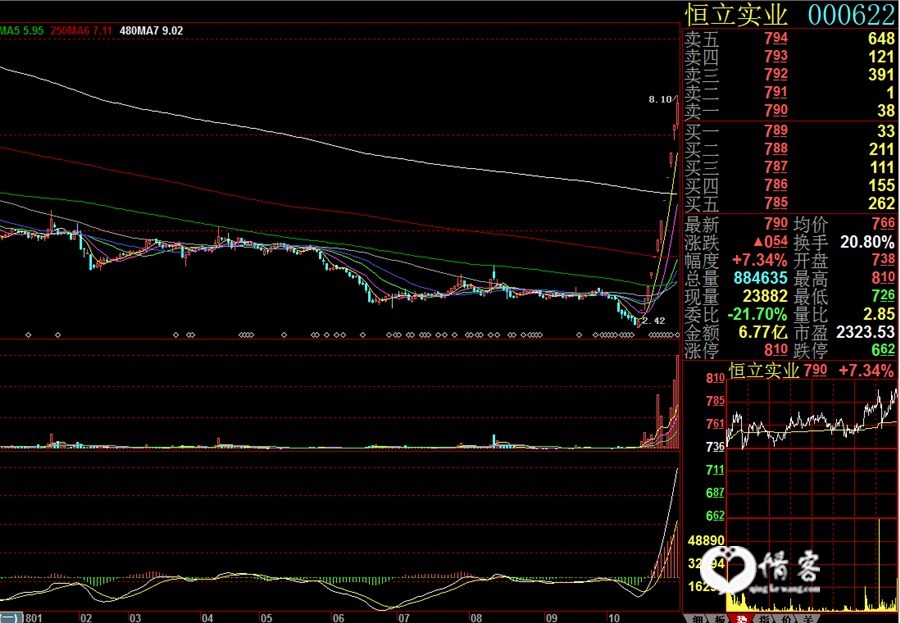Screen dimensions: 900x623
Task: Jump to the 801 date label on the time axis
Action: coord(34,618)
